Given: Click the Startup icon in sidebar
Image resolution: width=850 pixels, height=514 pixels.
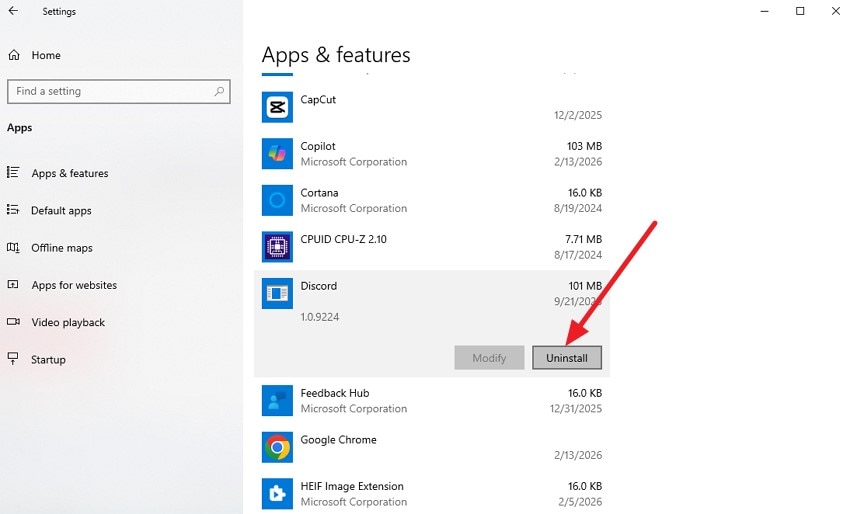Looking at the screenshot, I should click(x=13, y=358).
